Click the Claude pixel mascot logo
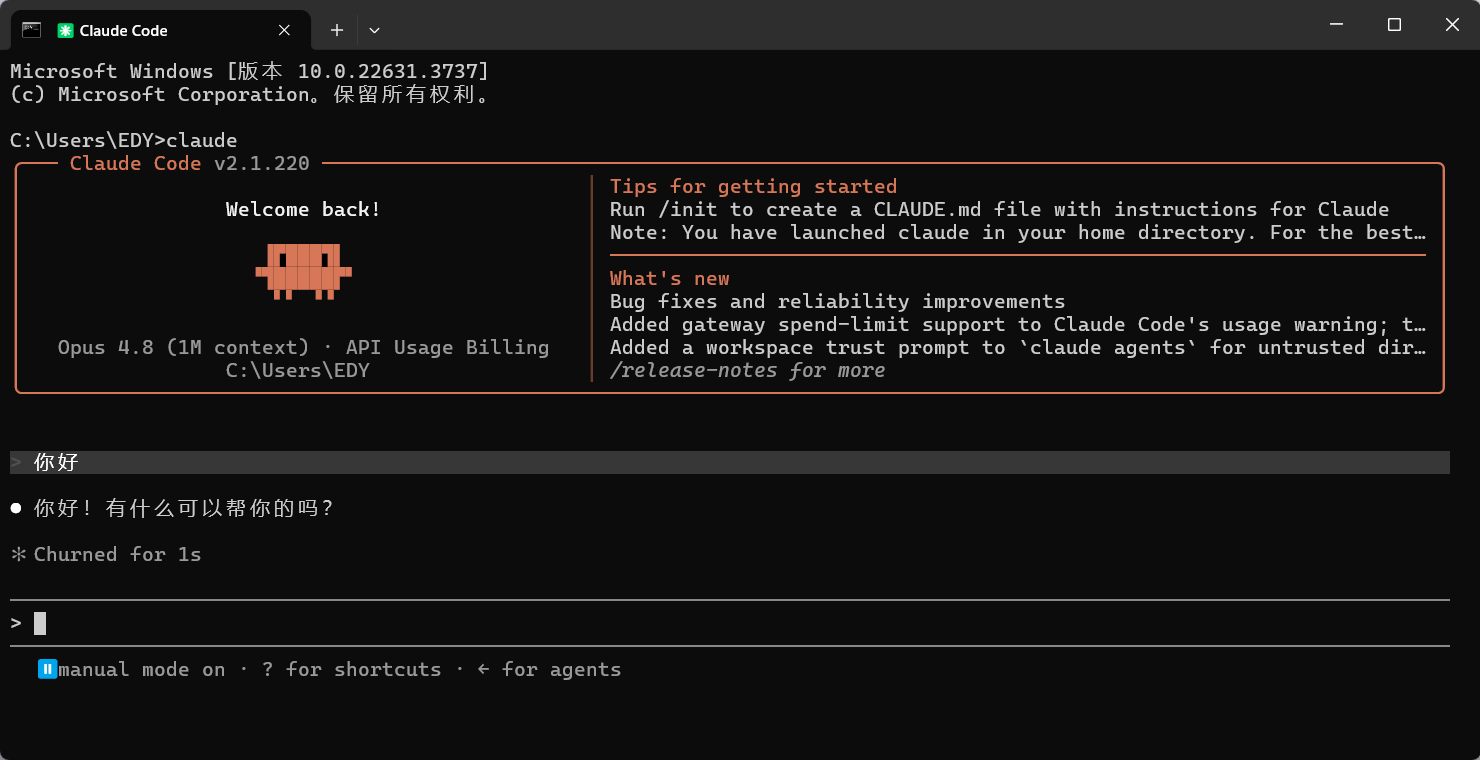The image size is (1480, 760). pyautogui.click(x=303, y=270)
